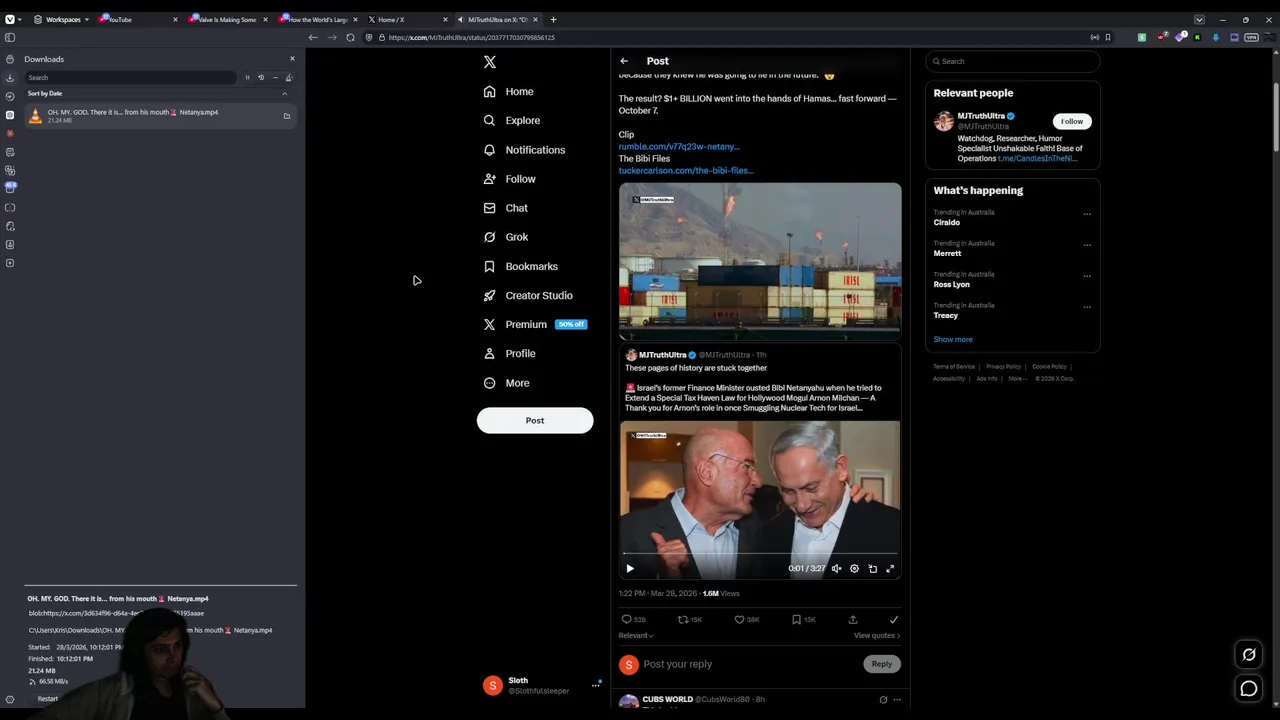
Task: Toggle picture-in-picture for the video
Action: click(872, 568)
